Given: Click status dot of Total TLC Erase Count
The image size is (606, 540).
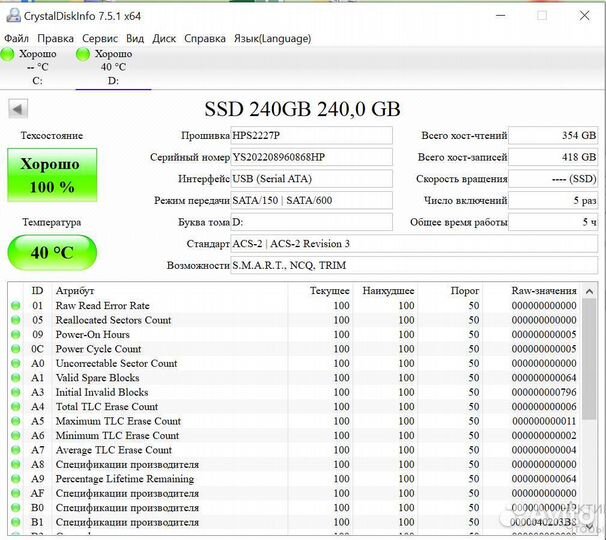Looking at the screenshot, I should (15, 407).
